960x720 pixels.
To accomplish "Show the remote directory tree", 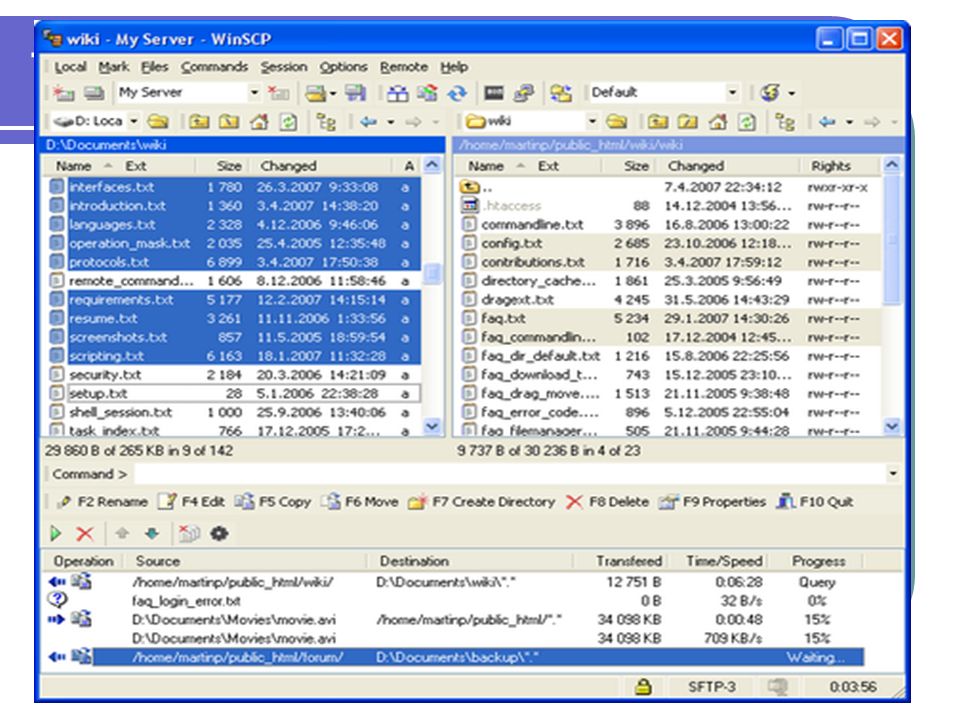I will click(x=785, y=122).
